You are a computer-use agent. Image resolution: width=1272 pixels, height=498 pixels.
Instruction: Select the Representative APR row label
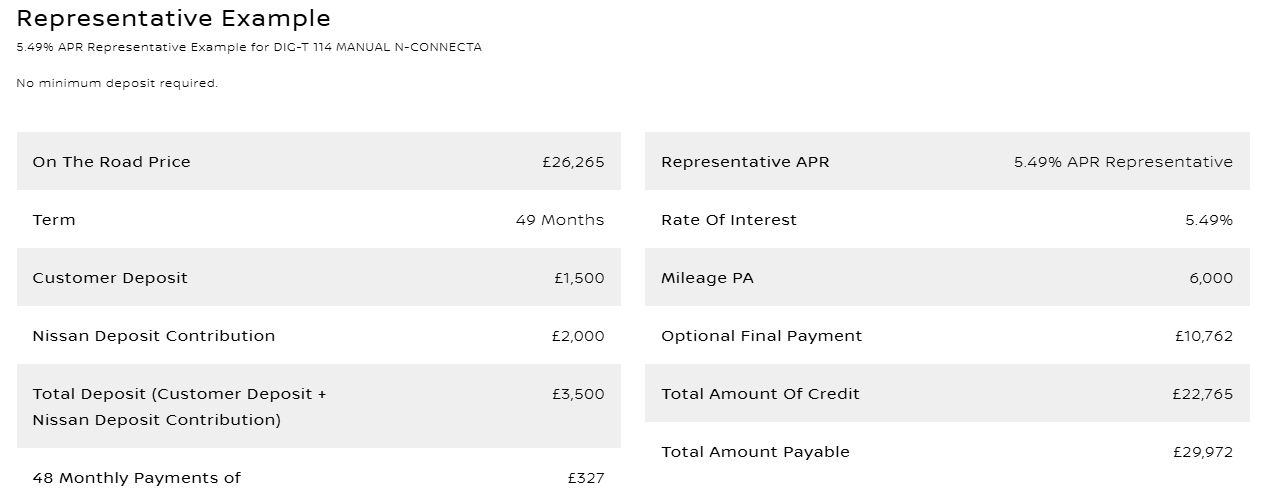[x=745, y=162]
